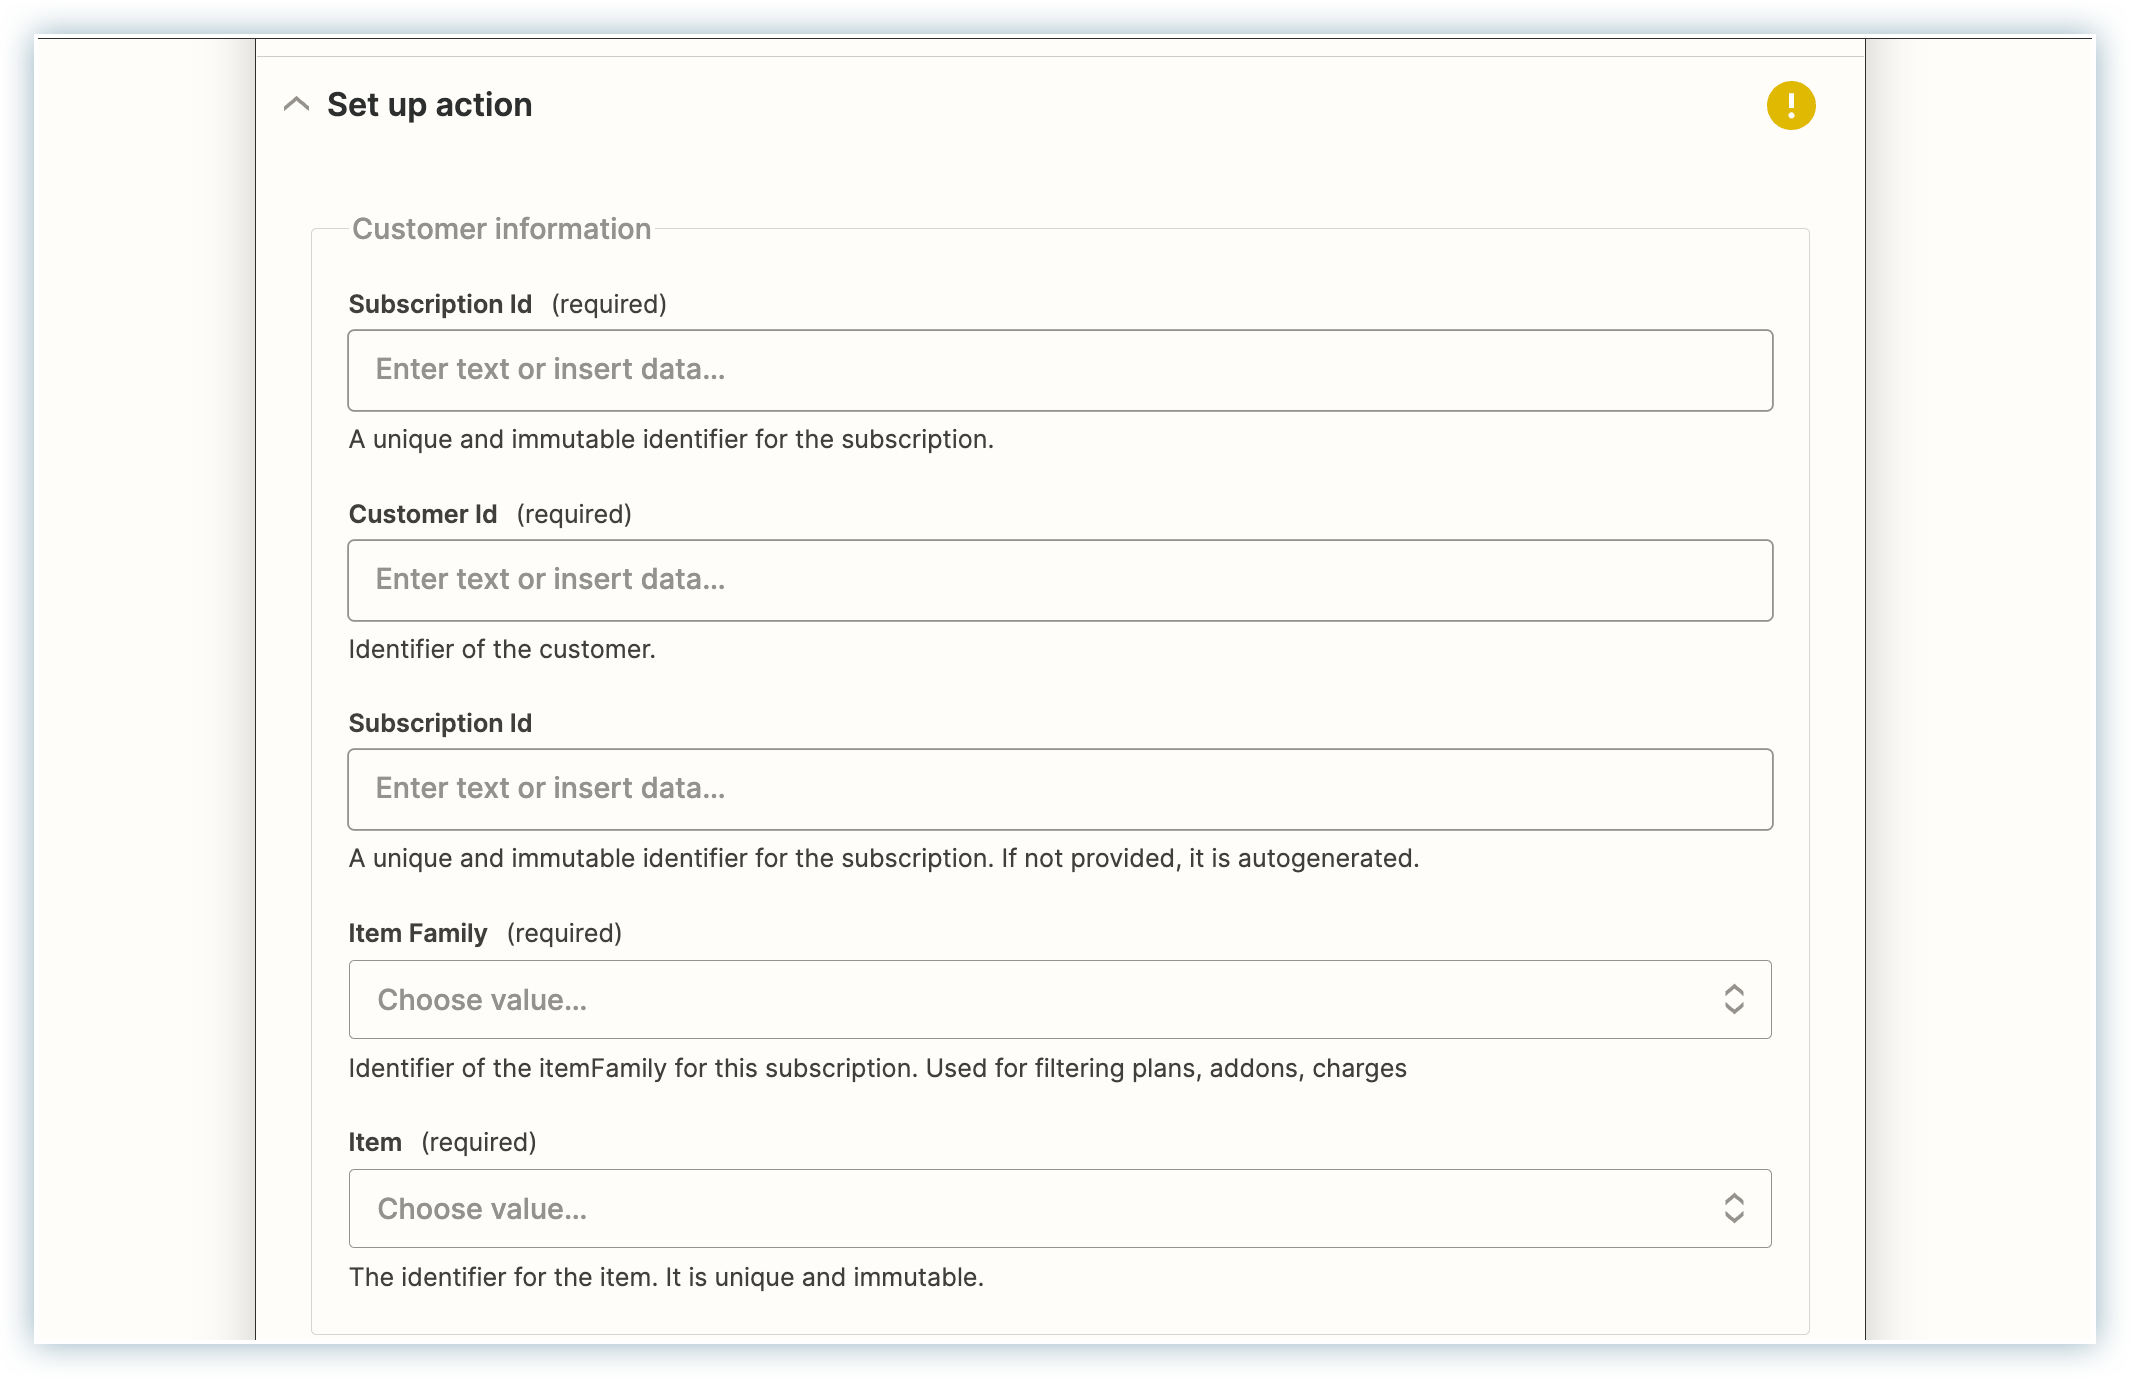The width and height of the screenshot is (2130, 1378).
Task: Click the Subscription Id (required) label
Action: click(x=507, y=304)
